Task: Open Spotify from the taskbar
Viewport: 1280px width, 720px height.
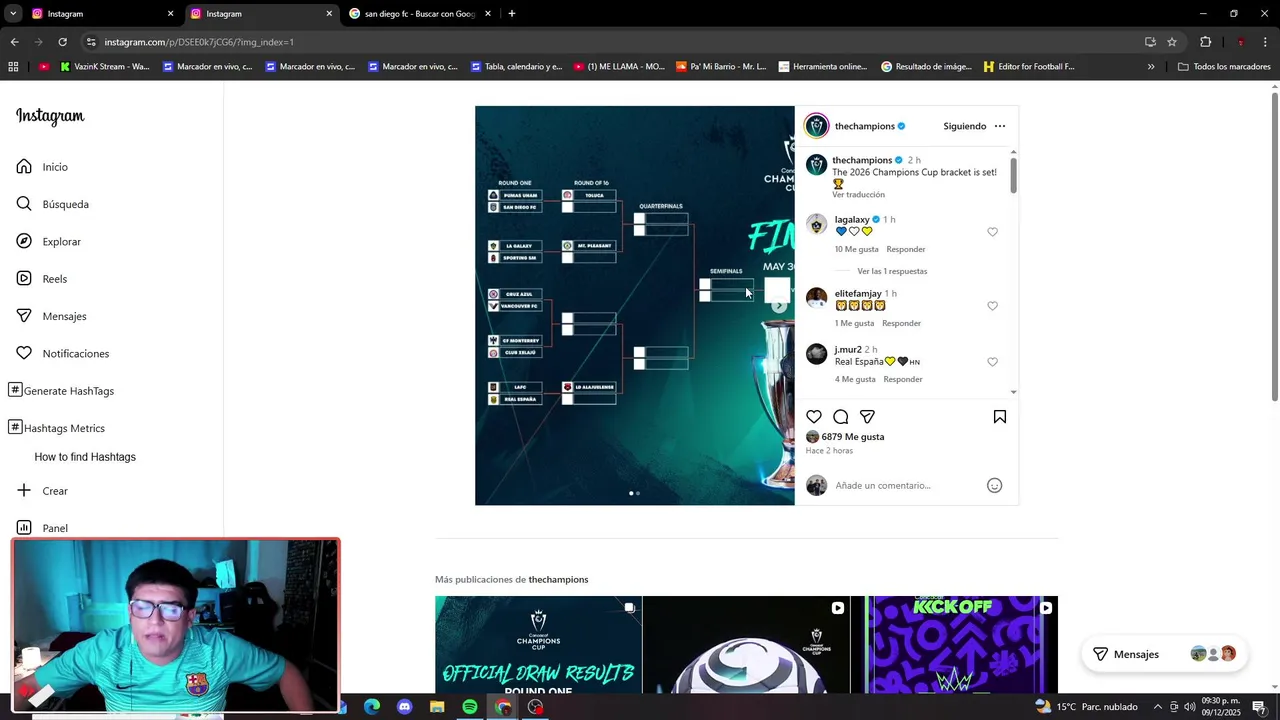Action: (x=470, y=707)
